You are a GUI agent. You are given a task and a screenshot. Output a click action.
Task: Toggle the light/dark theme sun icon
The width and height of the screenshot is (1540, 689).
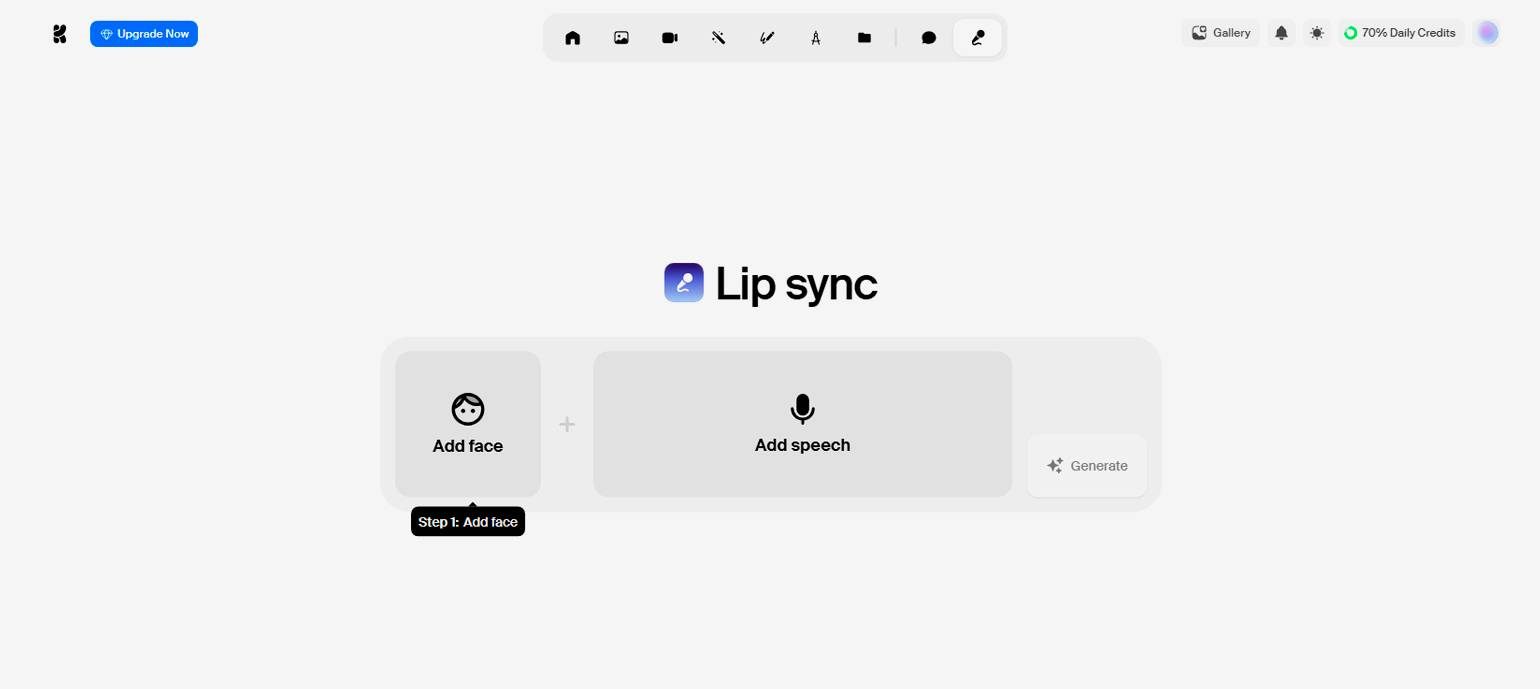(1317, 33)
